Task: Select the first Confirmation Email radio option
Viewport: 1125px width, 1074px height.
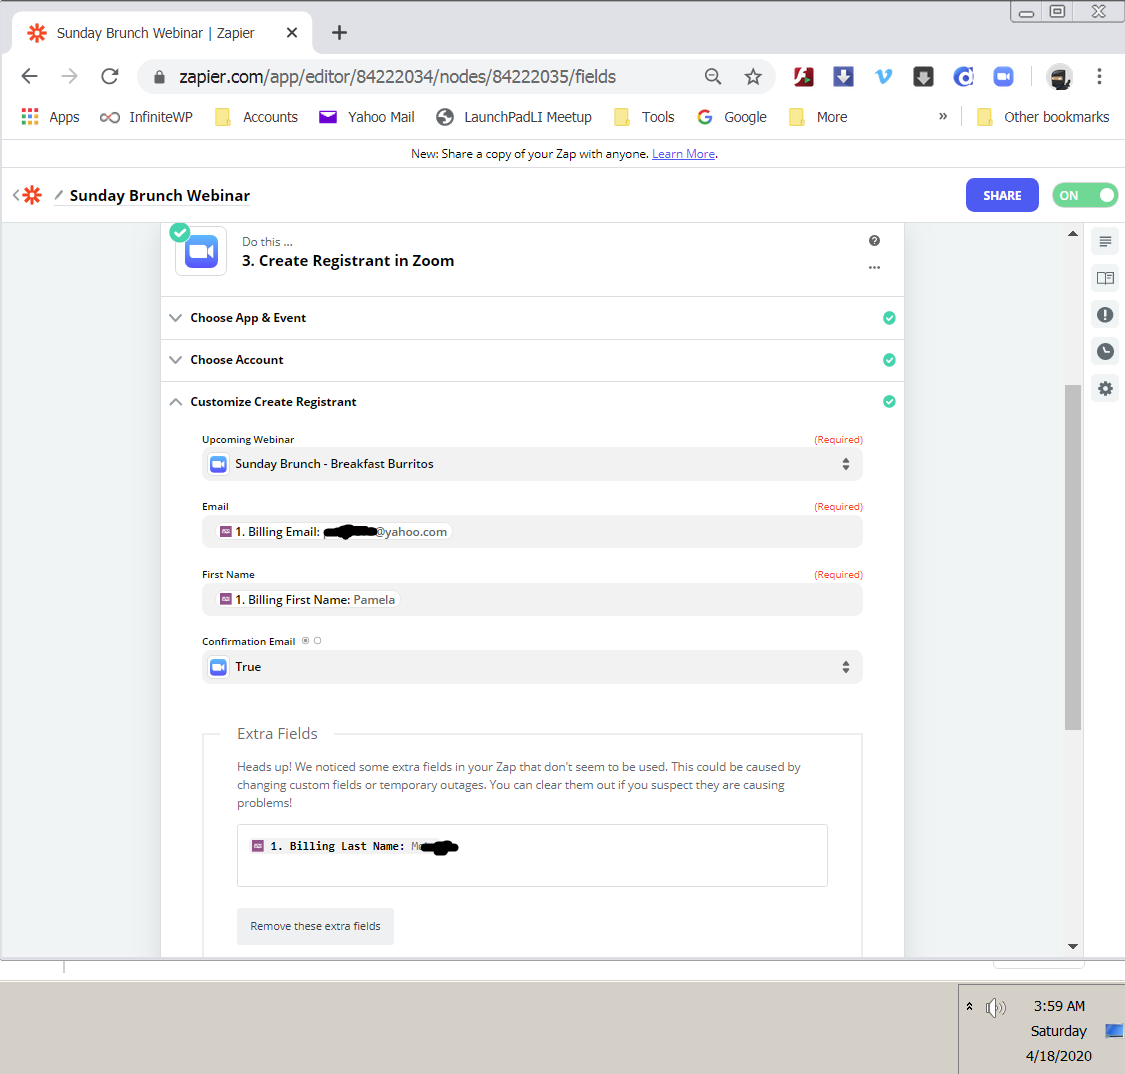Action: [306, 641]
